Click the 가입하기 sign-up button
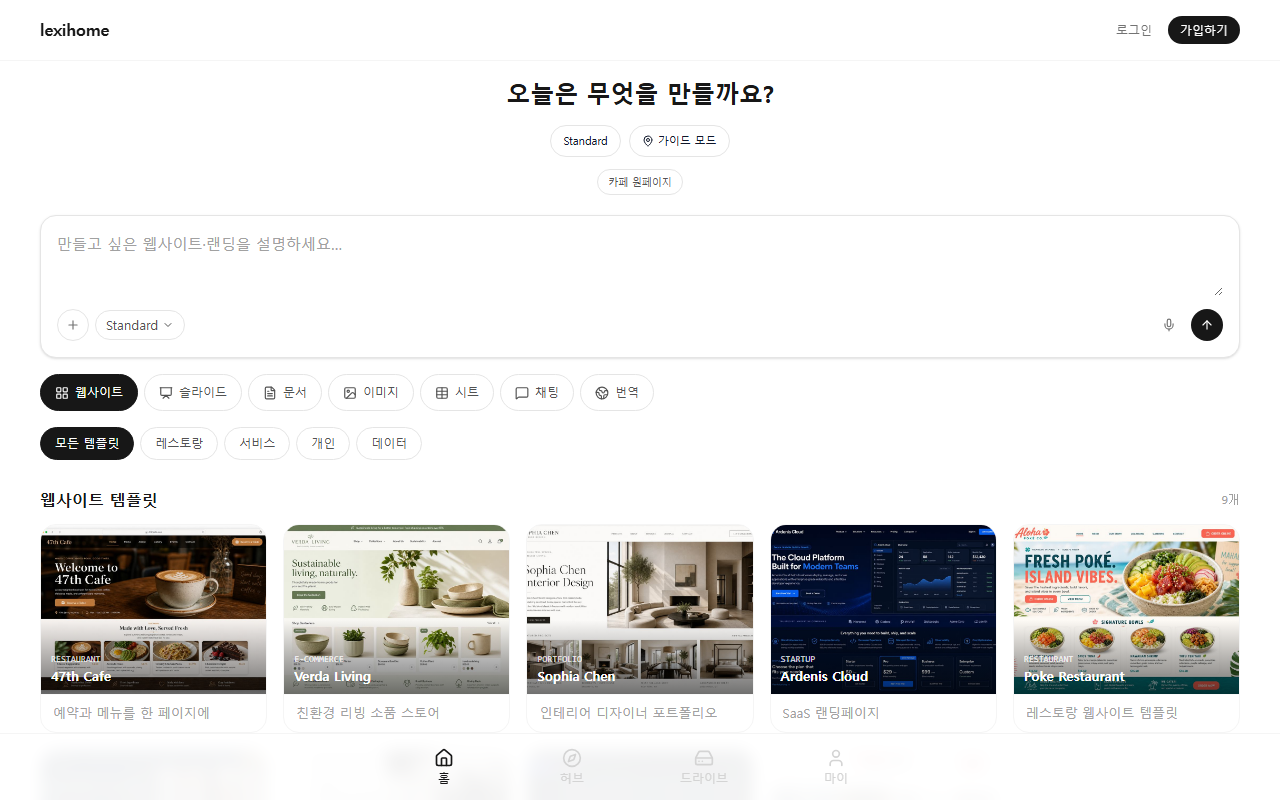This screenshot has width=1280, height=800. pyautogui.click(x=1204, y=30)
